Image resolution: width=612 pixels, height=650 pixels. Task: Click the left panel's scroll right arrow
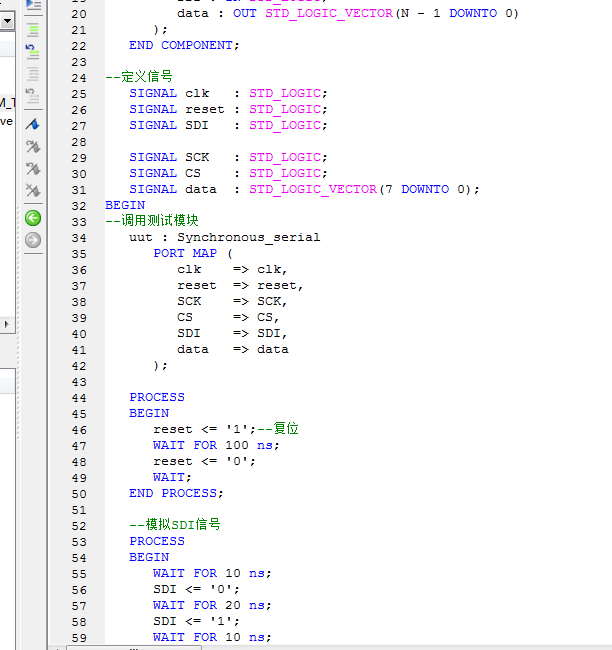tap(6, 324)
